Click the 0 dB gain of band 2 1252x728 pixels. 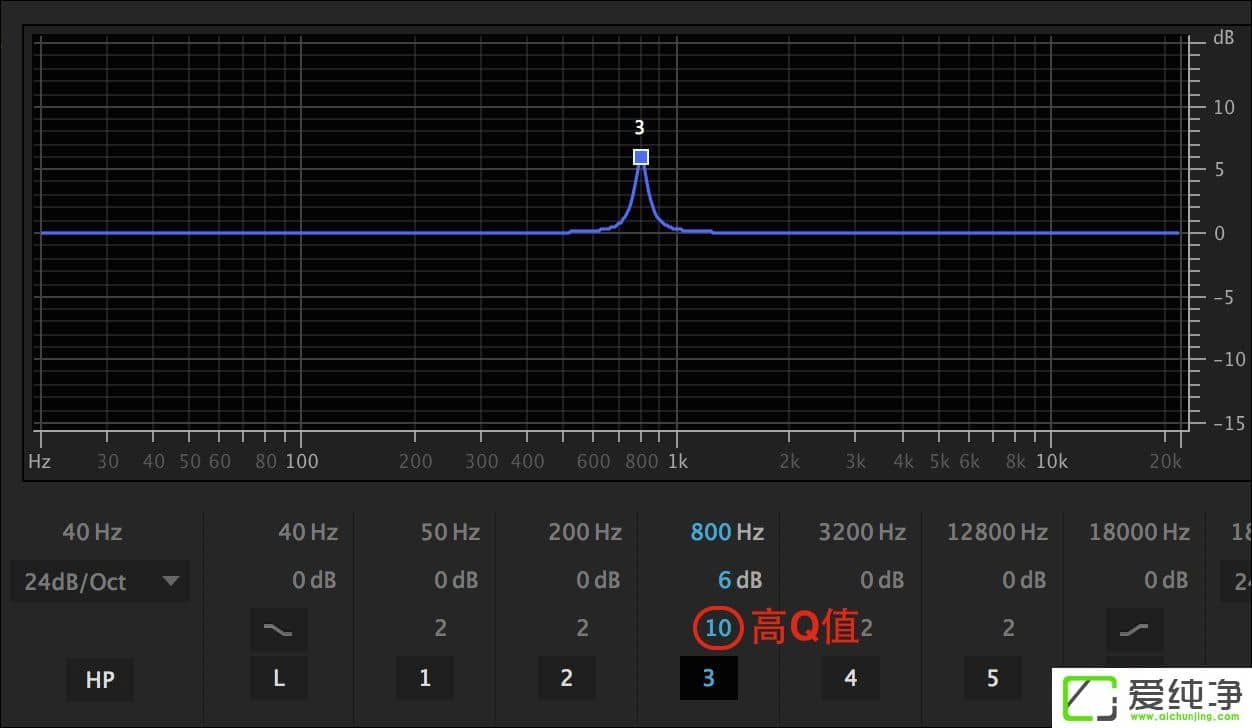(x=598, y=580)
